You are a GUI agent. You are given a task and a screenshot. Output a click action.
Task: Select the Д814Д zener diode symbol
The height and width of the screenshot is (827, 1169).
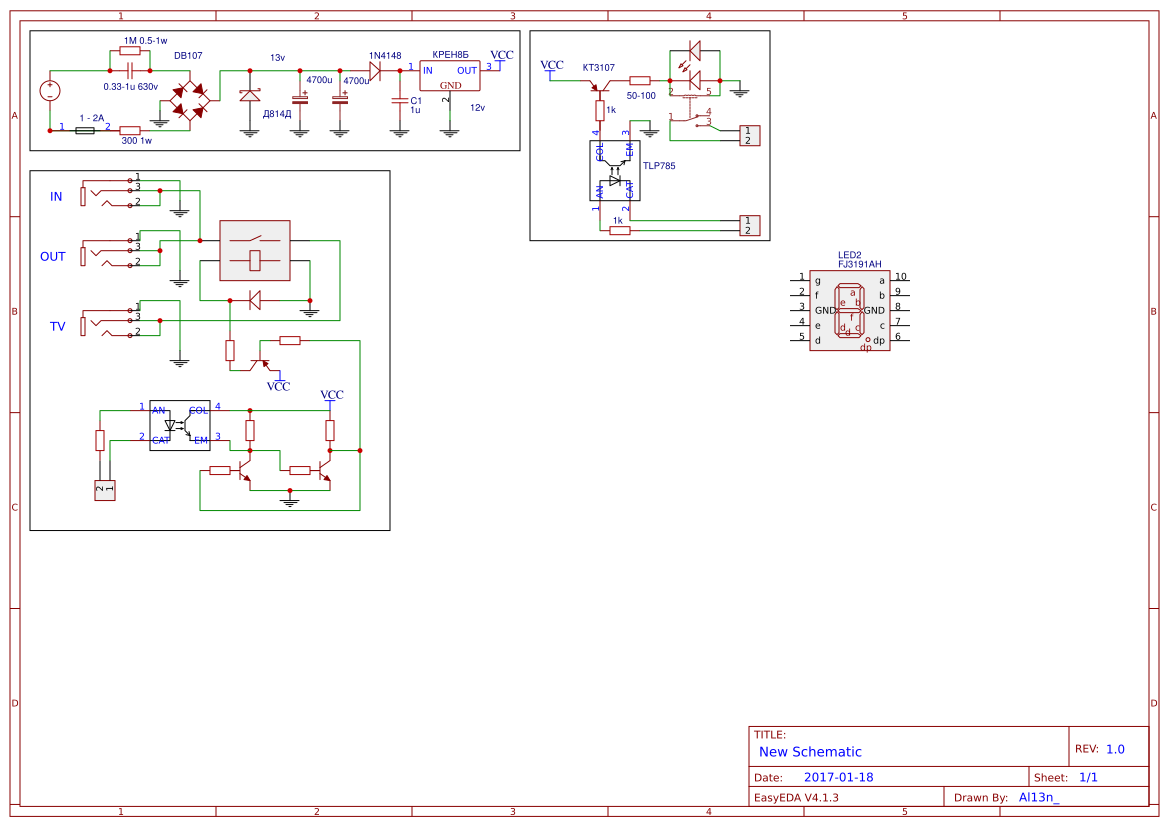(x=249, y=94)
